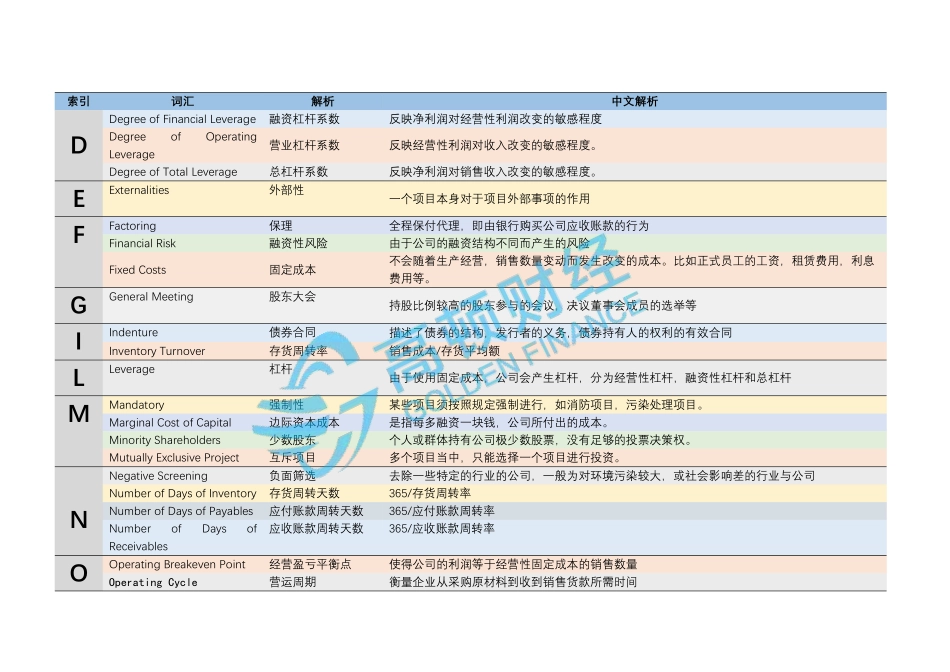Select the 'Number of Days of Inventory' term

pyautogui.click(x=182, y=494)
